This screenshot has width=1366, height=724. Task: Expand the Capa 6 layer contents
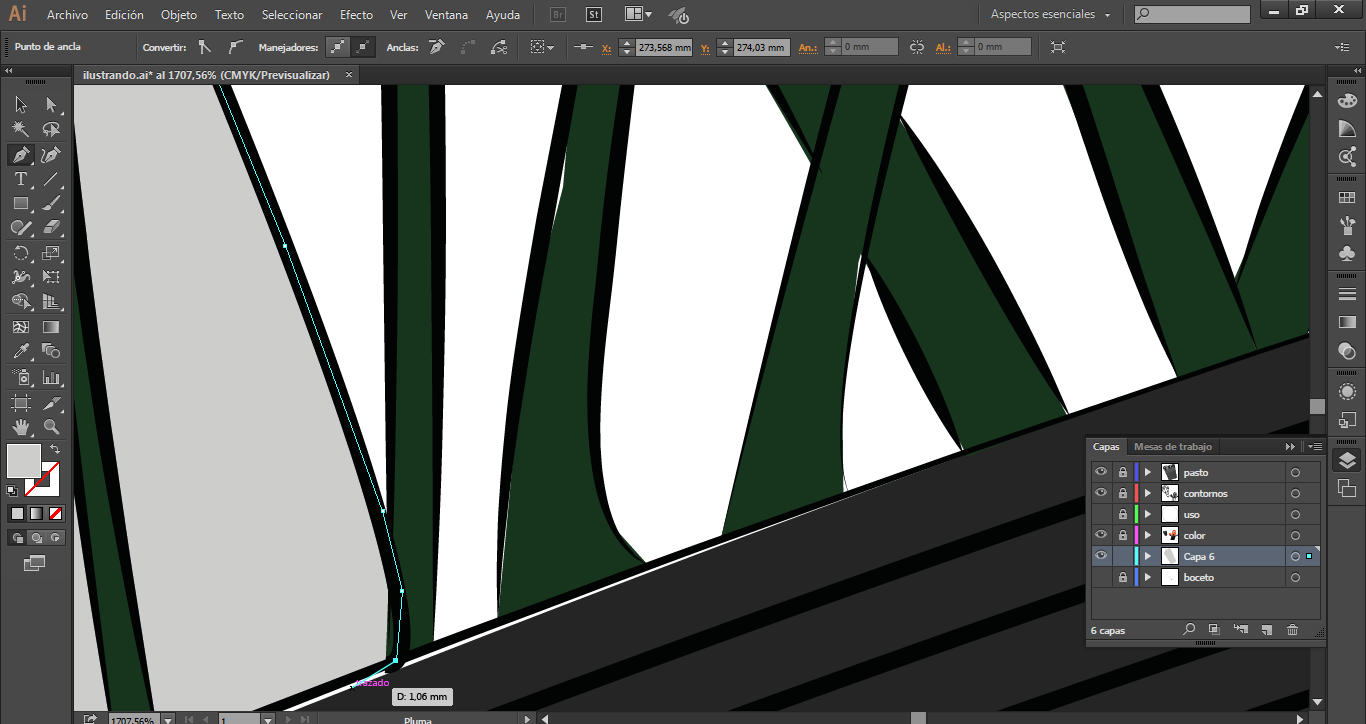pos(1148,556)
